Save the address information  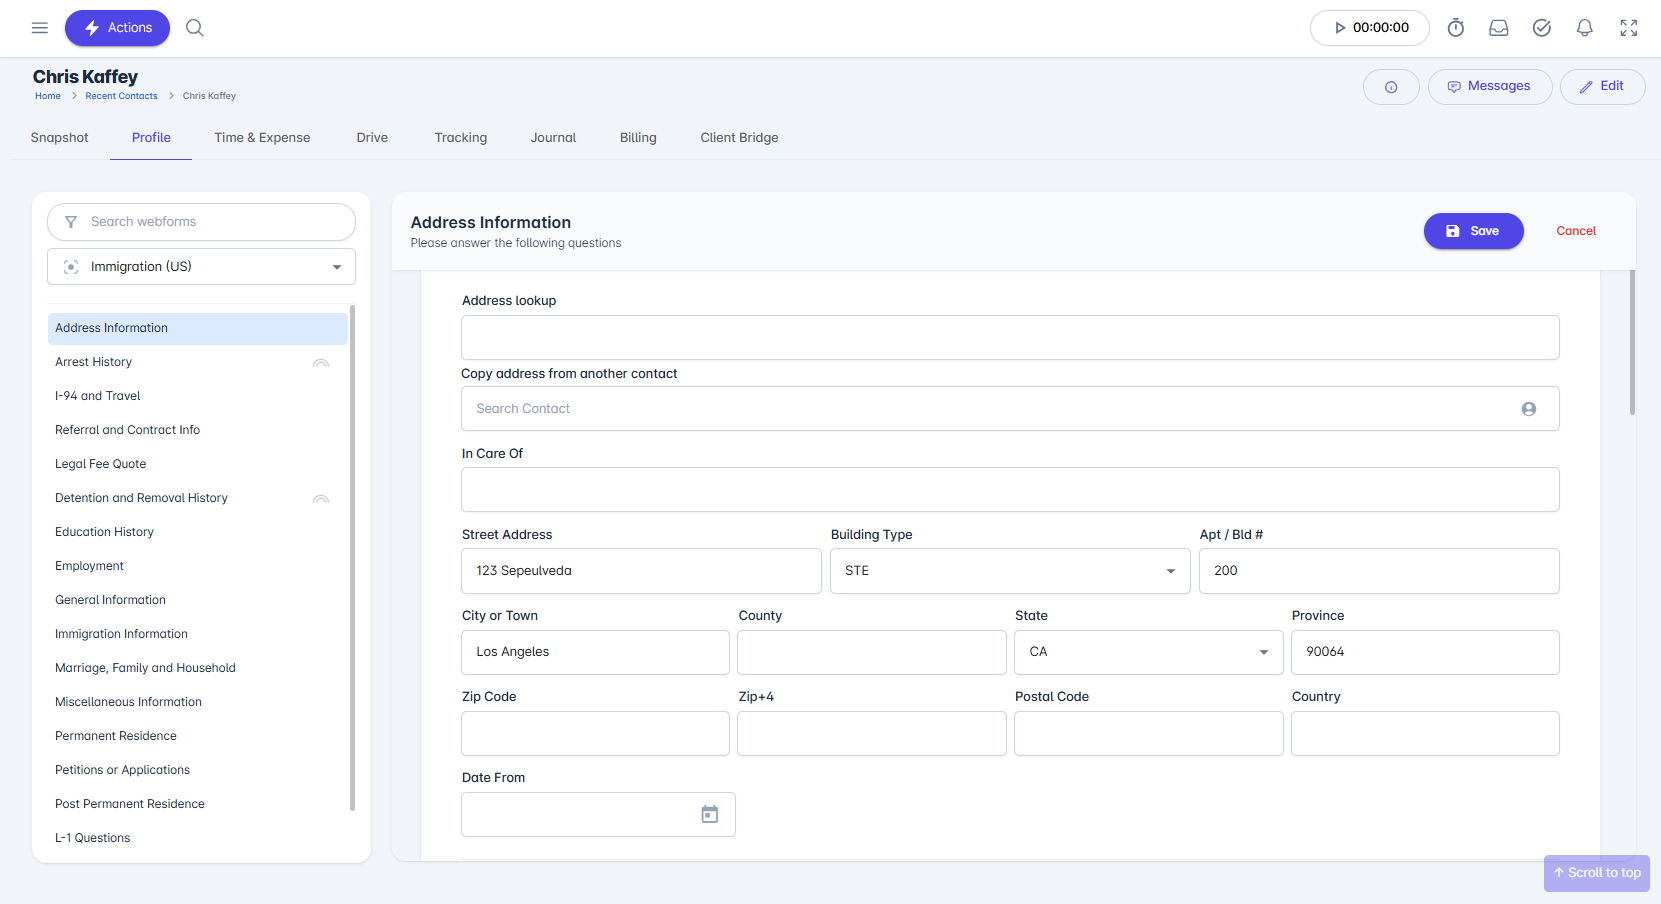[x=1473, y=231]
